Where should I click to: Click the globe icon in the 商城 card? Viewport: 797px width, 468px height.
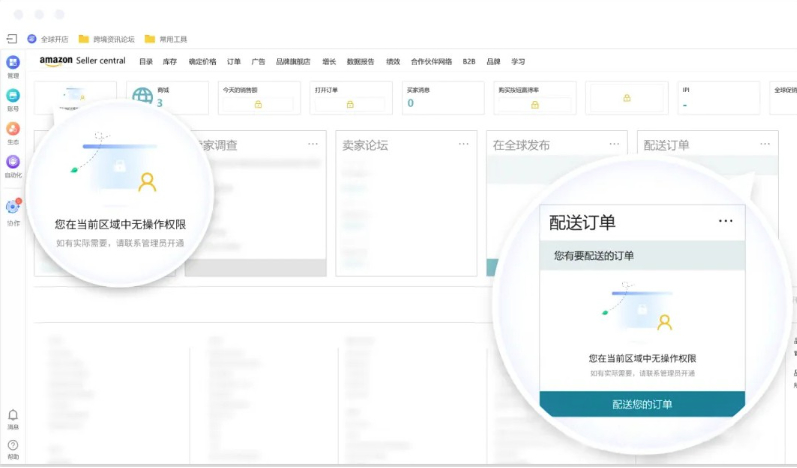tap(142, 96)
